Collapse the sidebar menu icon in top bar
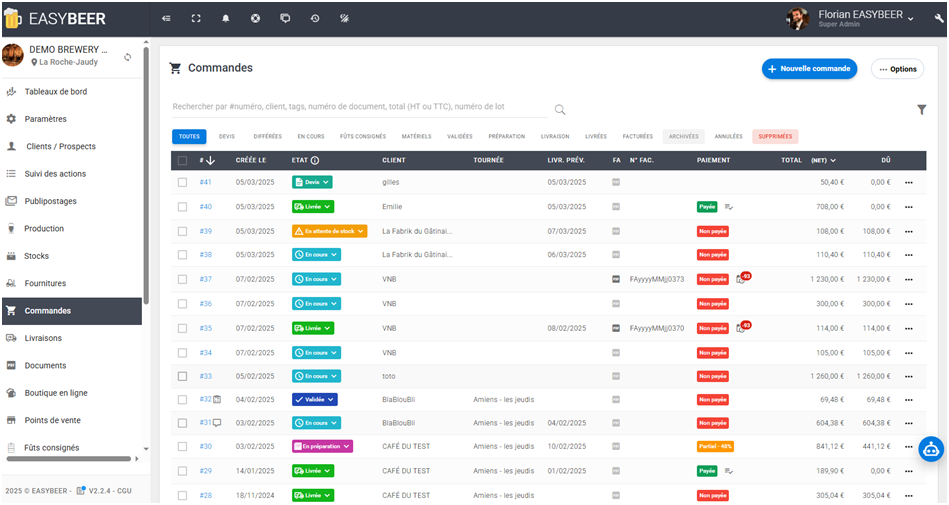Viewport: 949px width, 505px height. 166,18
